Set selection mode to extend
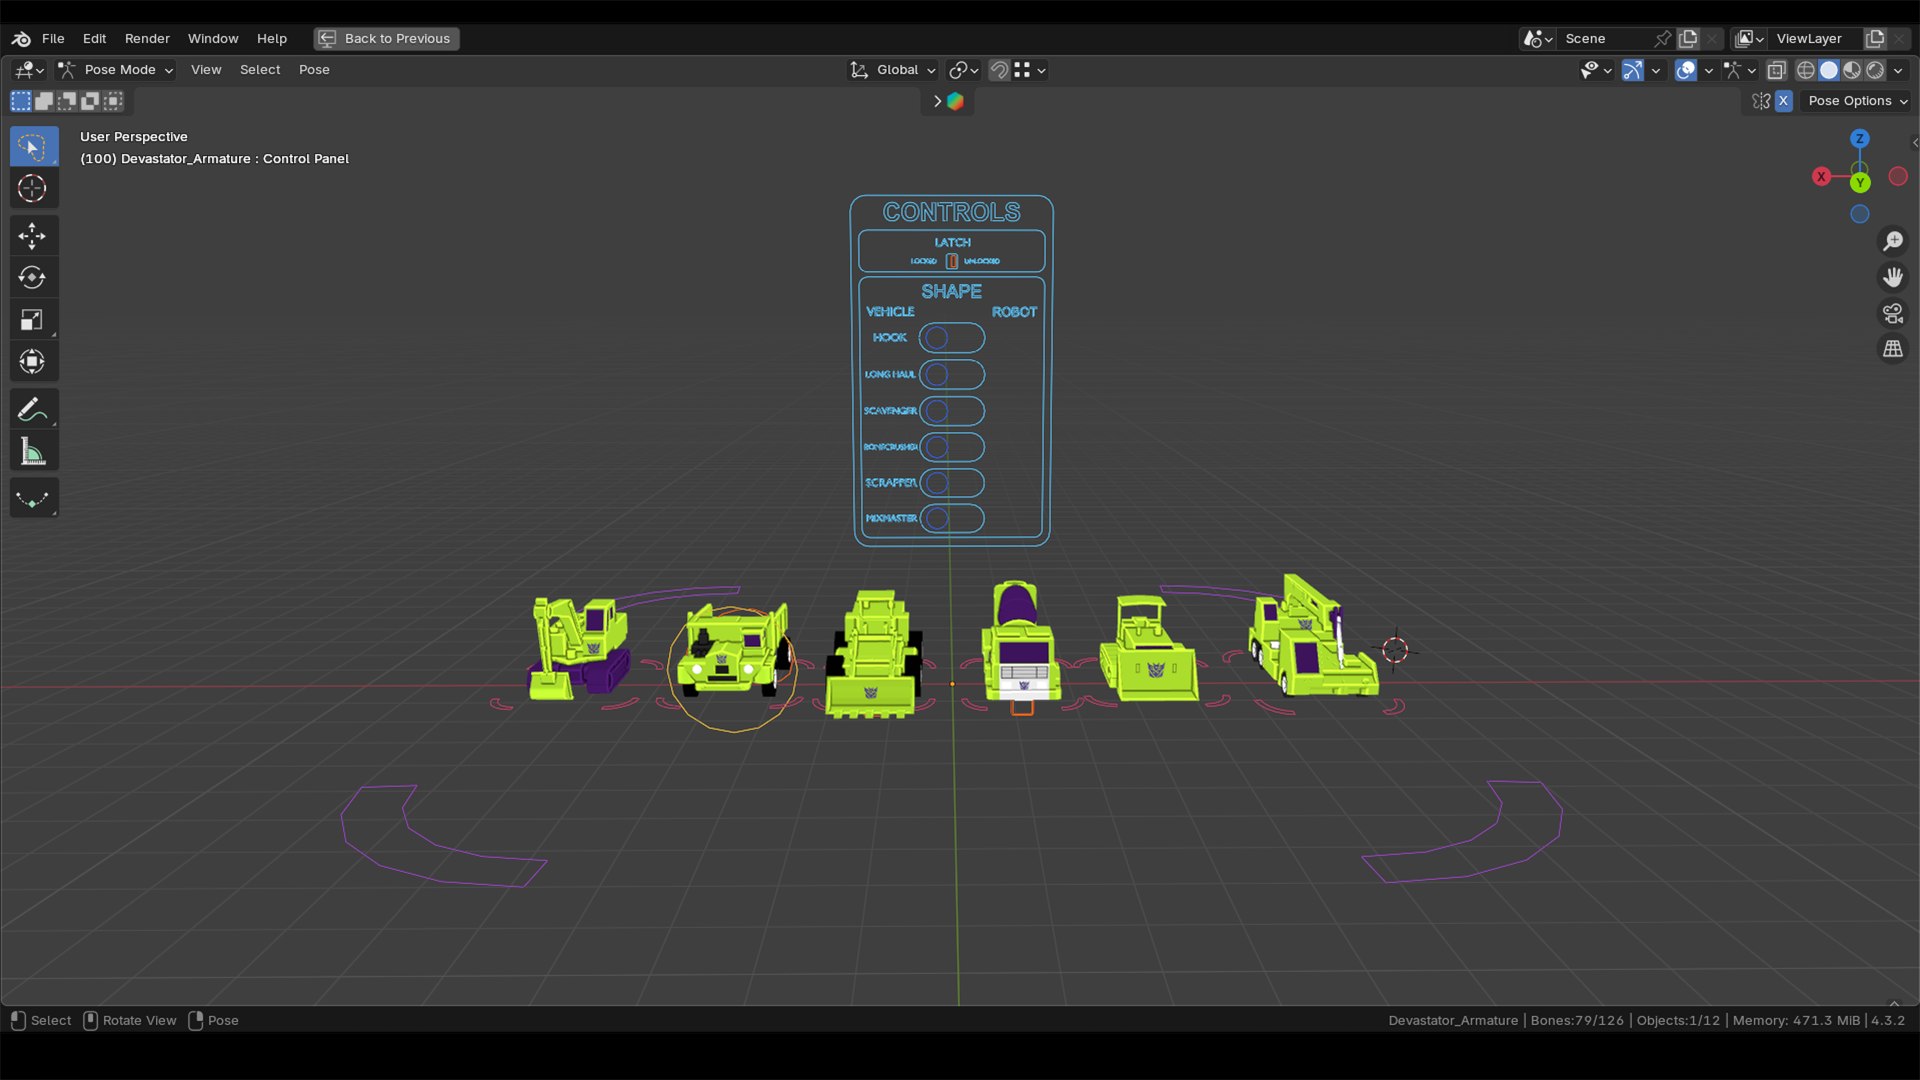 coord(44,101)
